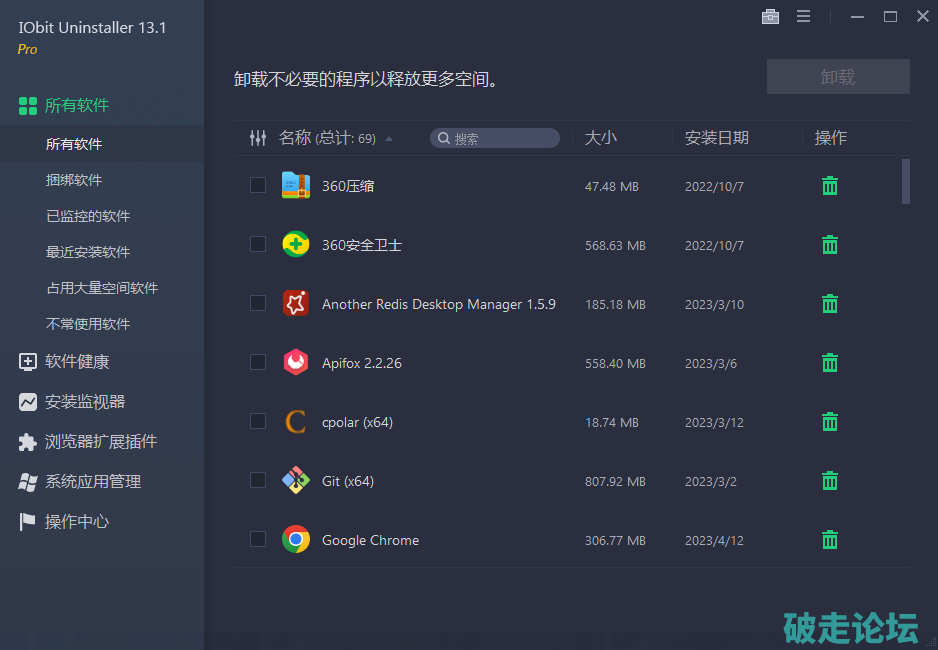The height and width of the screenshot is (650, 938).
Task: Expand the 软件健康 sidebar section
Action: point(77,361)
